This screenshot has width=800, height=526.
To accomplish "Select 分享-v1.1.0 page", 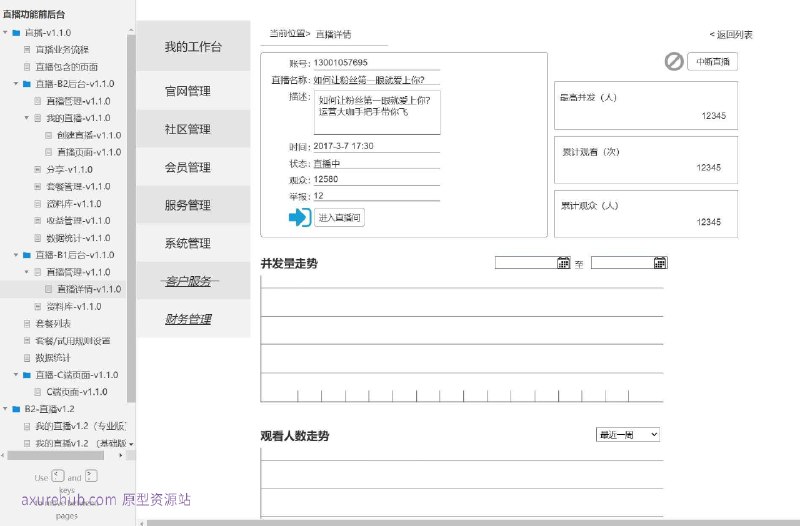I will click(69, 169).
